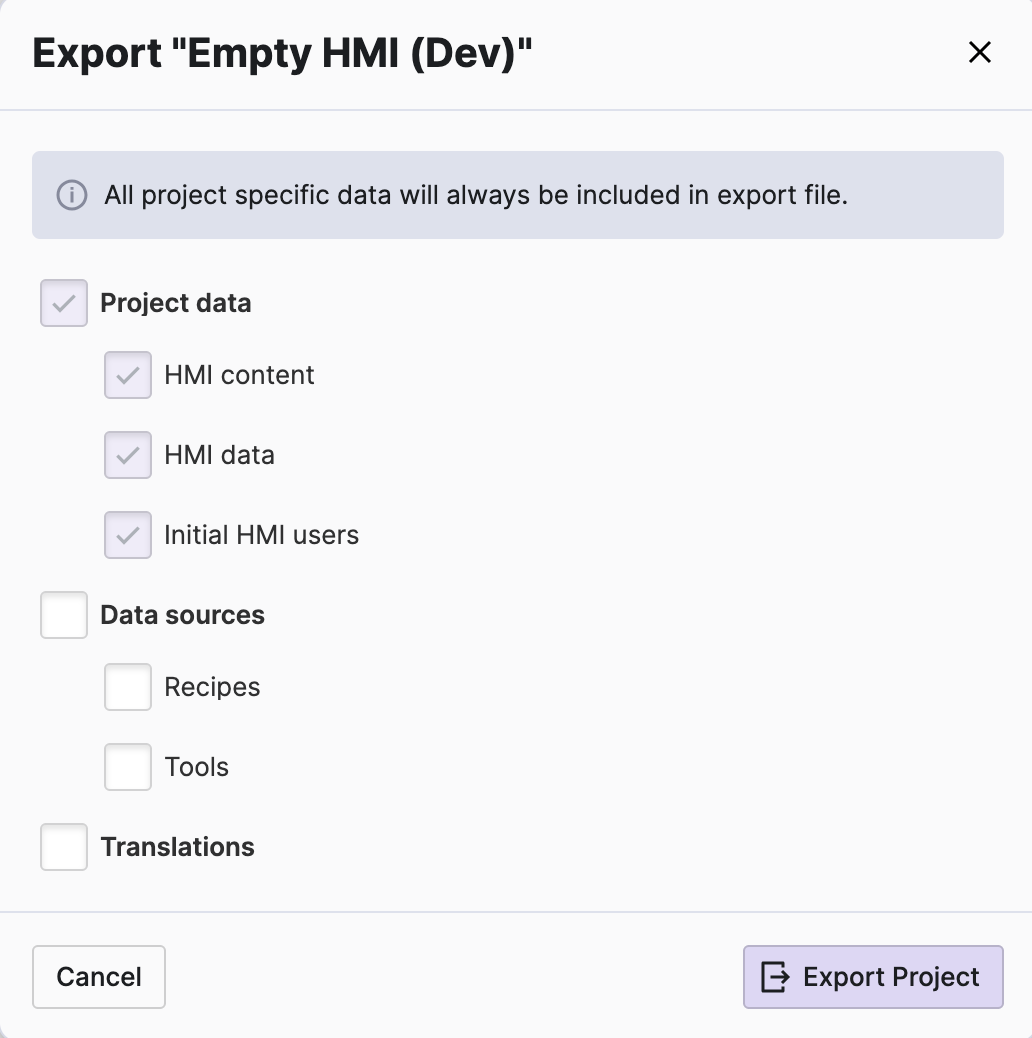Enable the Data sources checkbox

(x=64, y=615)
